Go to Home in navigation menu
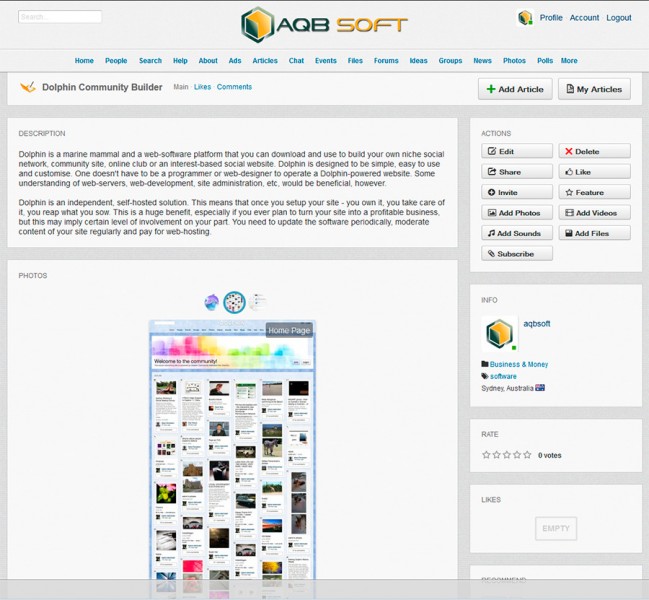649x600 pixels. pyautogui.click(x=84, y=60)
